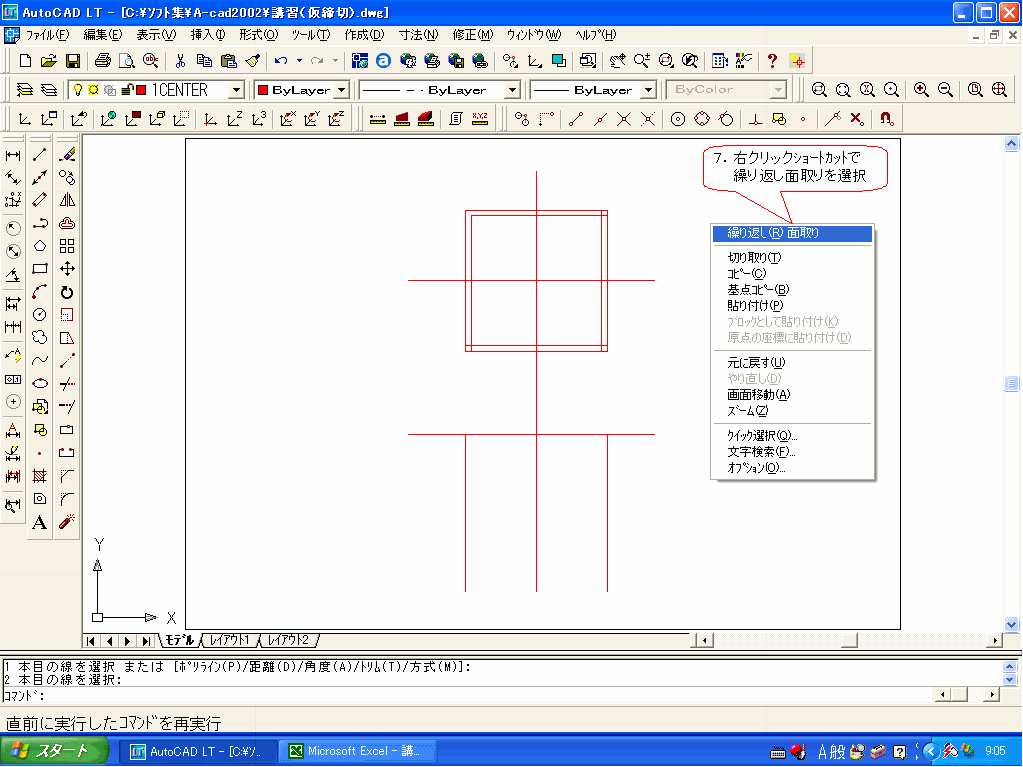Screen dimensions: 1023x767
Task: Select the Ellipse drawing tool
Action: [x=40, y=383]
